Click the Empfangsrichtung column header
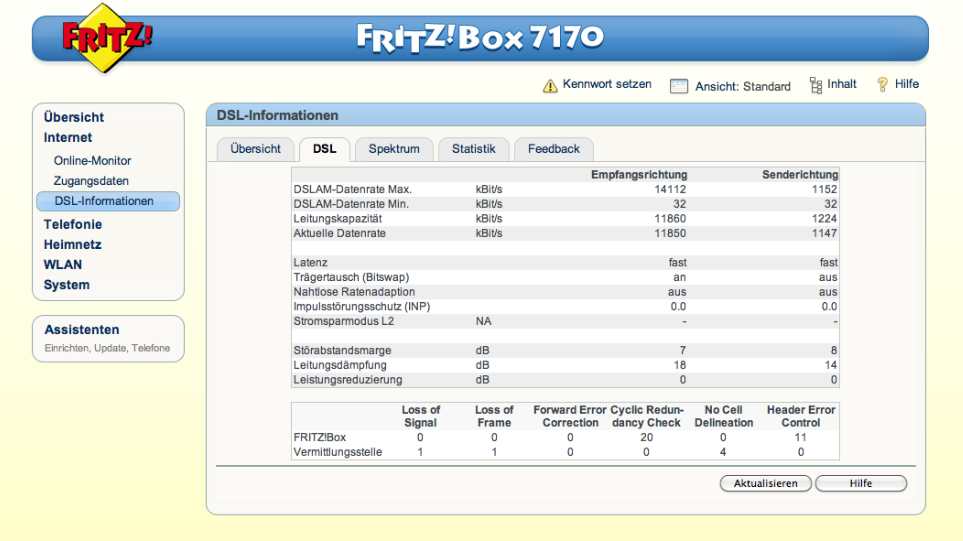Viewport: 963px width, 541px height. (639, 175)
